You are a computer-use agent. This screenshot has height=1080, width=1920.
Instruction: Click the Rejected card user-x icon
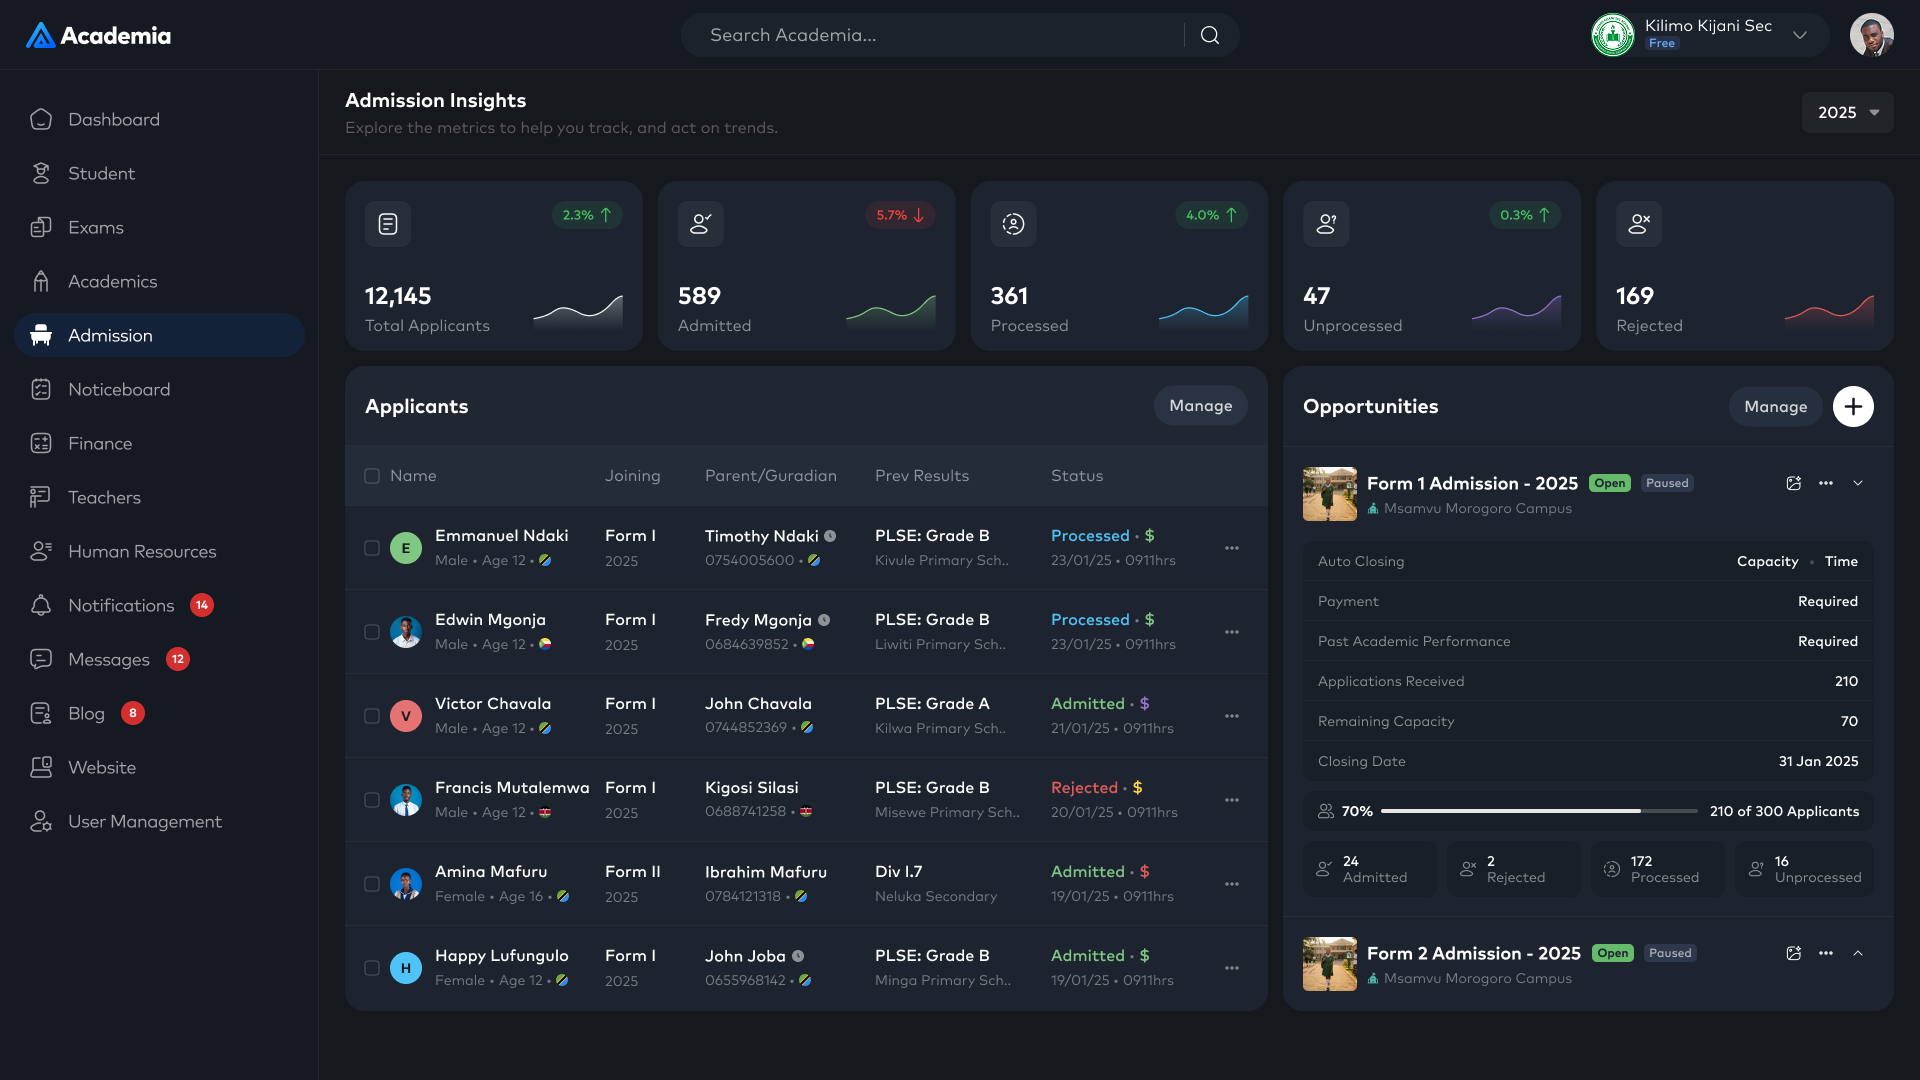[x=1639, y=224]
